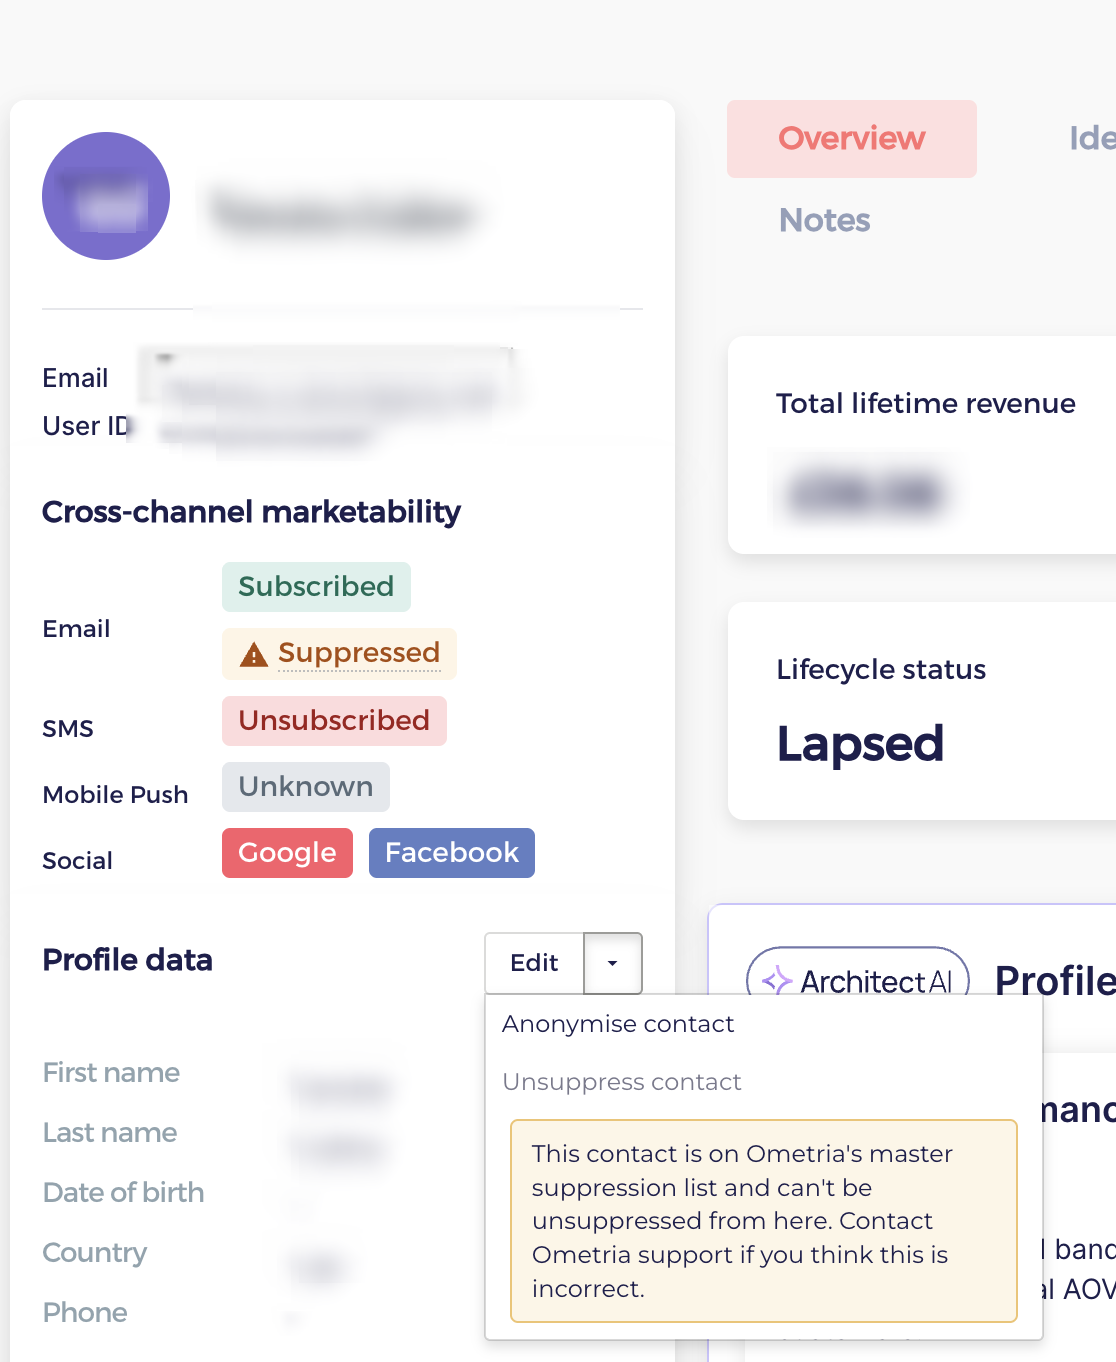The width and height of the screenshot is (1116, 1362).
Task: Open the dropdown arrow beside Edit
Action: tap(612, 963)
